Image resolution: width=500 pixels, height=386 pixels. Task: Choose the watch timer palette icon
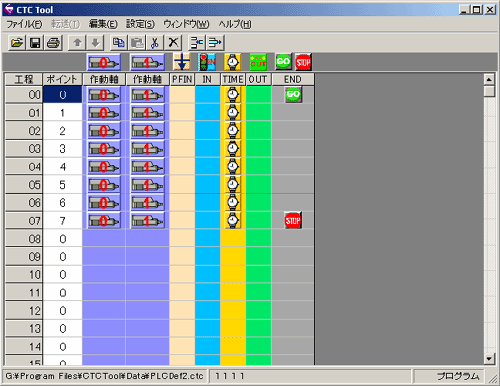pos(233,62)
